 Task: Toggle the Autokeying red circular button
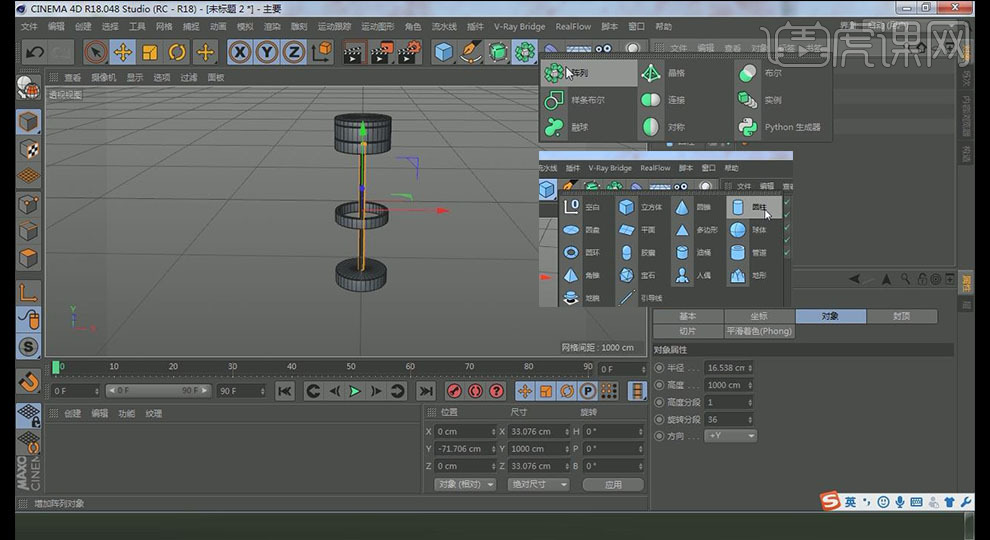click(x=475, y=392)
